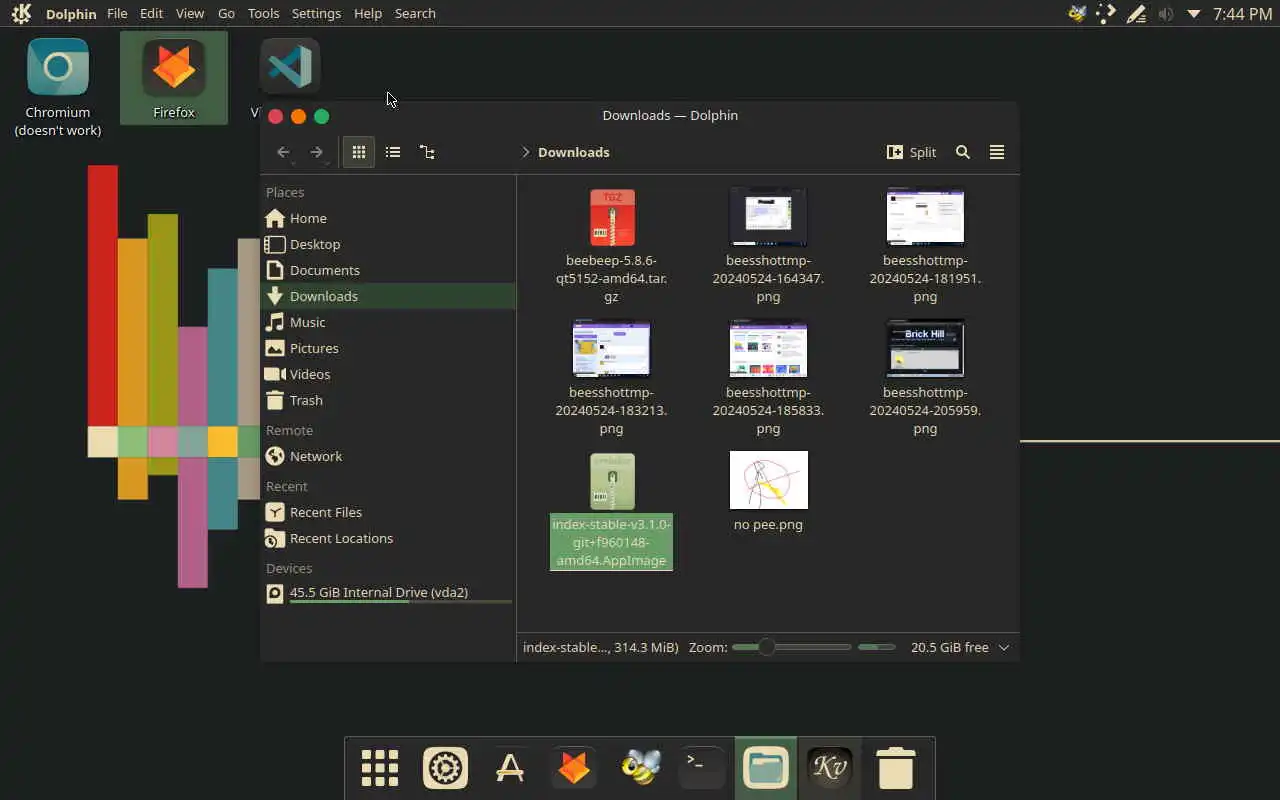Select the 45.5 GiB Internal Drive device

388,593
